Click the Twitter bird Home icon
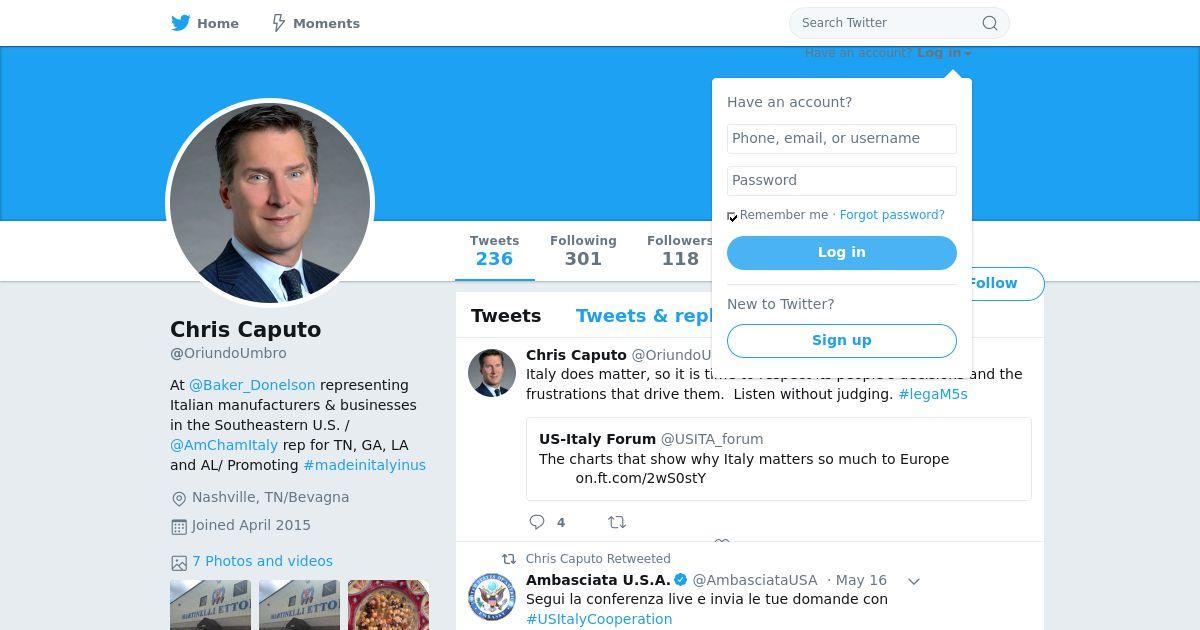Viewport: 1200px width, 630px height. point(180,23)
